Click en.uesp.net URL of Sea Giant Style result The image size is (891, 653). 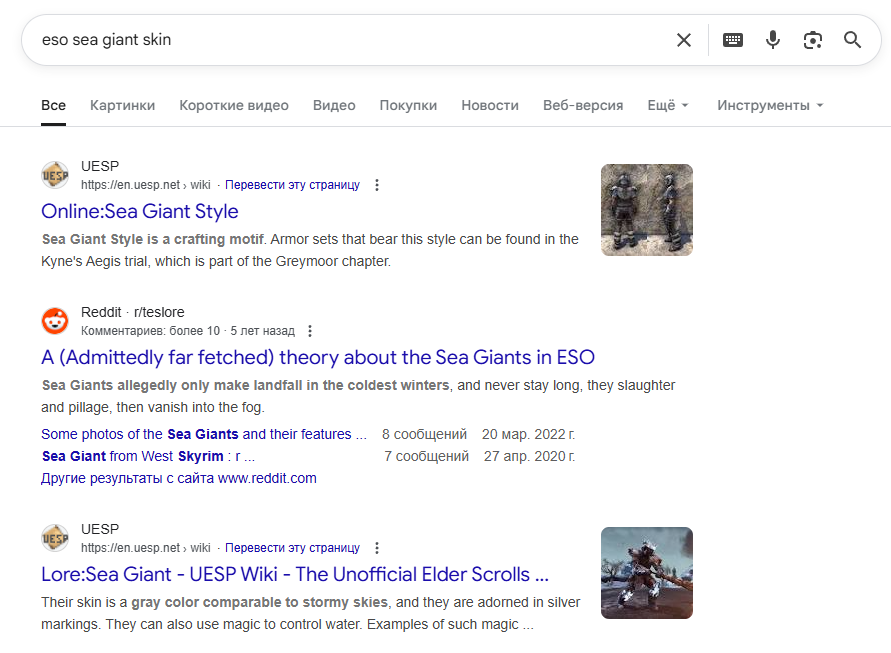[145, 185]
